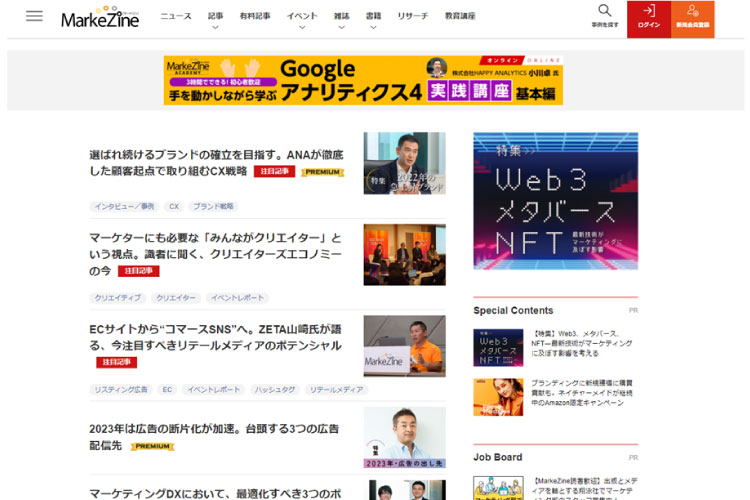Click PREMIUM badge on 2023年 広告 article
This screenshot has height=500, width=750.
pyautogui.click(x=152, y=446)
